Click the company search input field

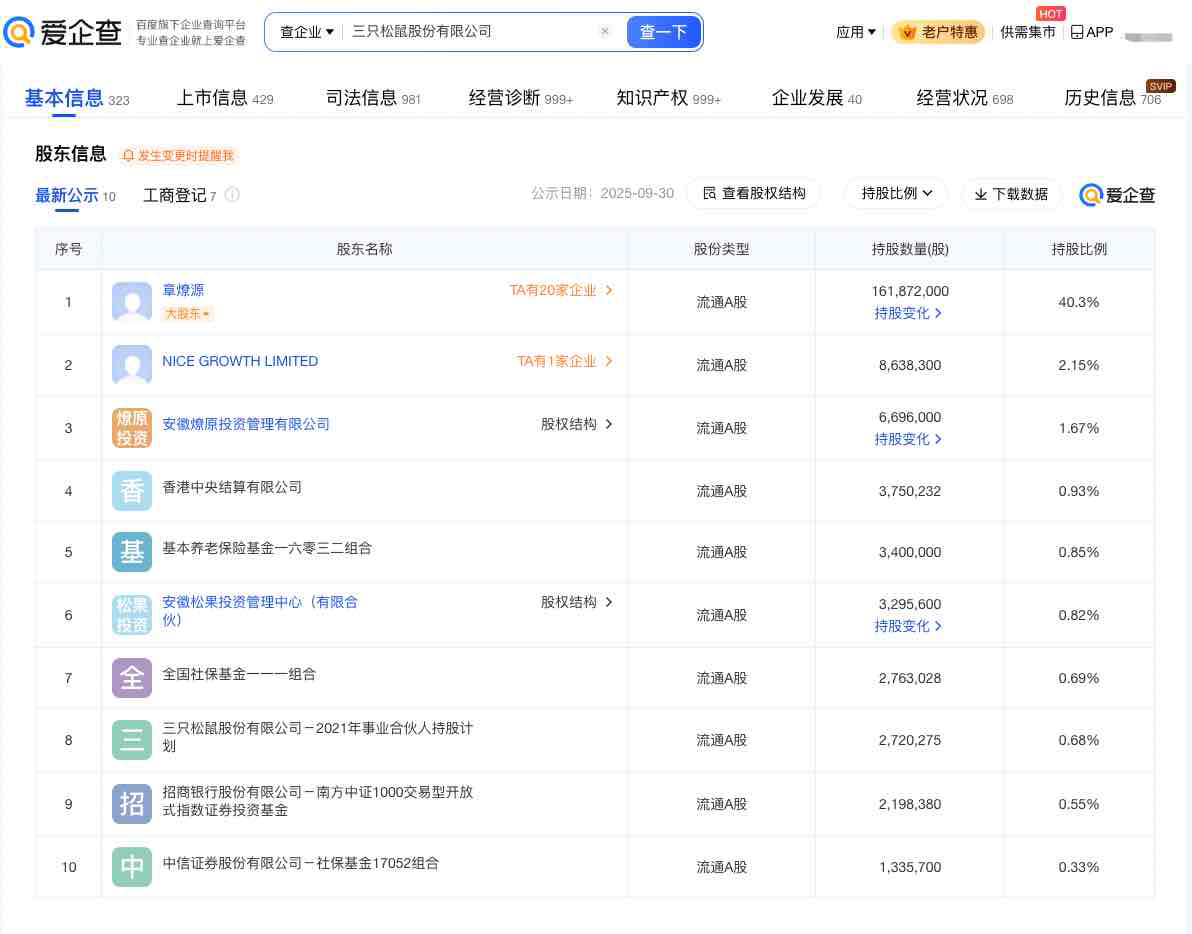[470, 32]
